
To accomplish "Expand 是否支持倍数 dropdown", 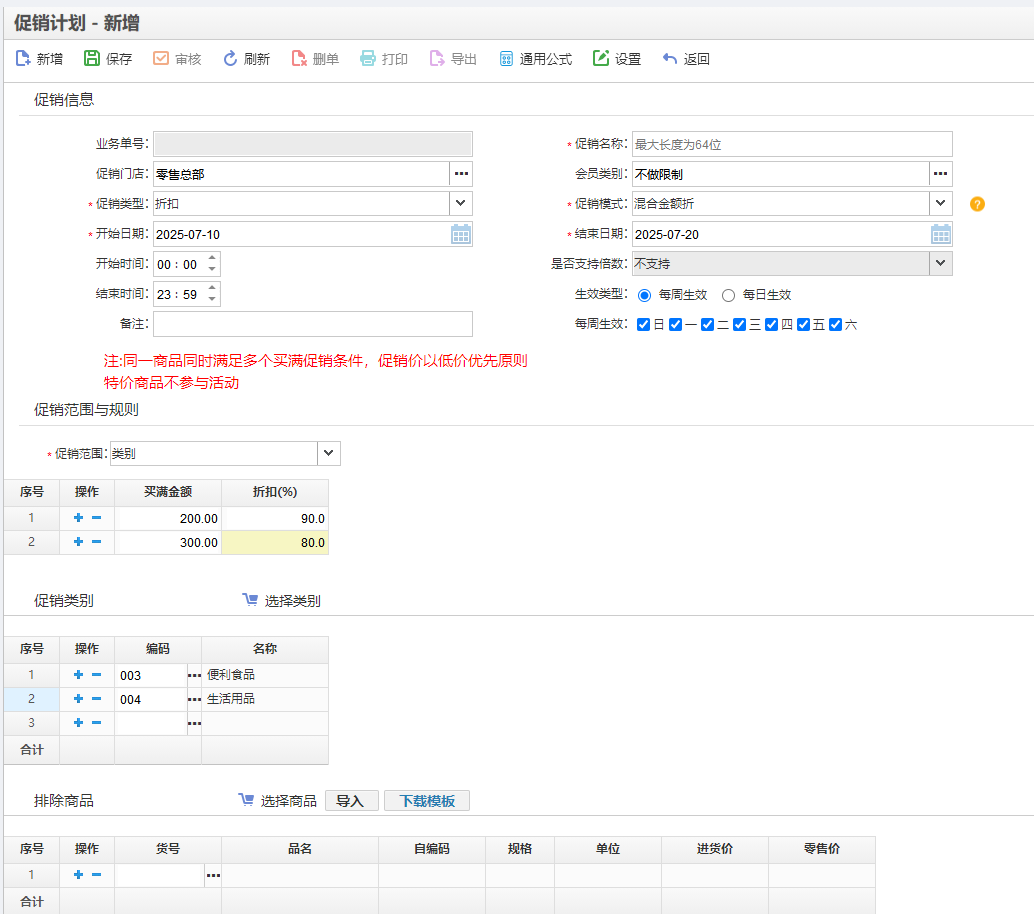I will [x=940, y=264].
